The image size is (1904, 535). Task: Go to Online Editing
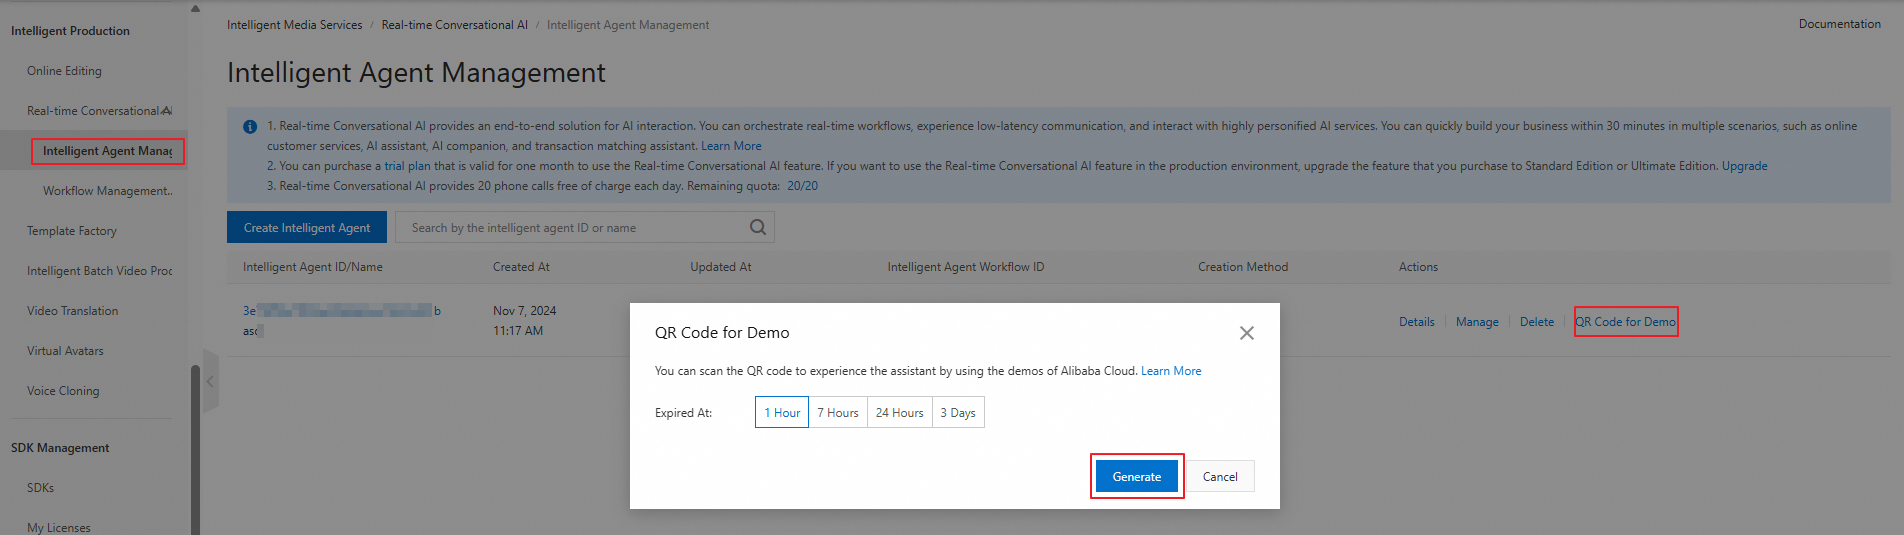[64, 71]
